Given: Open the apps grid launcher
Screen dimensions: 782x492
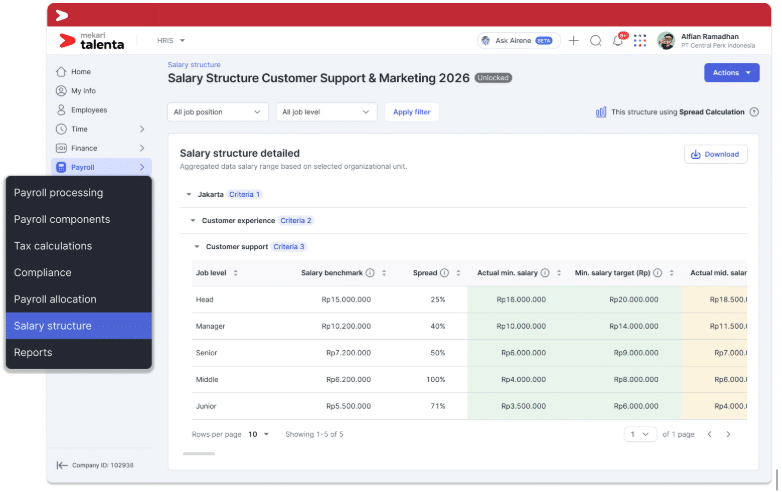Looking at the screenshot, I should click(x=640, y=41).
